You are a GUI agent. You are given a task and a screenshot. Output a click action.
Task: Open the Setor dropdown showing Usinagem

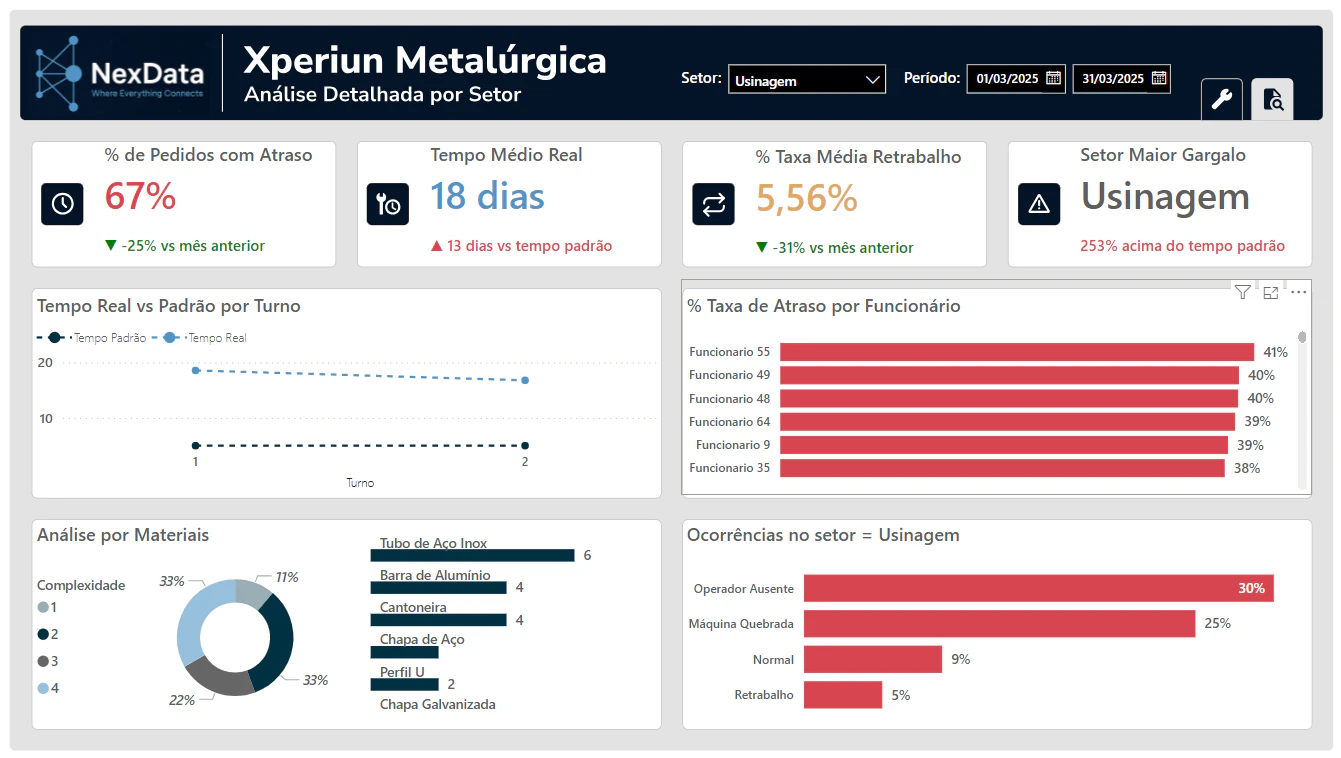tap(807, 79)
